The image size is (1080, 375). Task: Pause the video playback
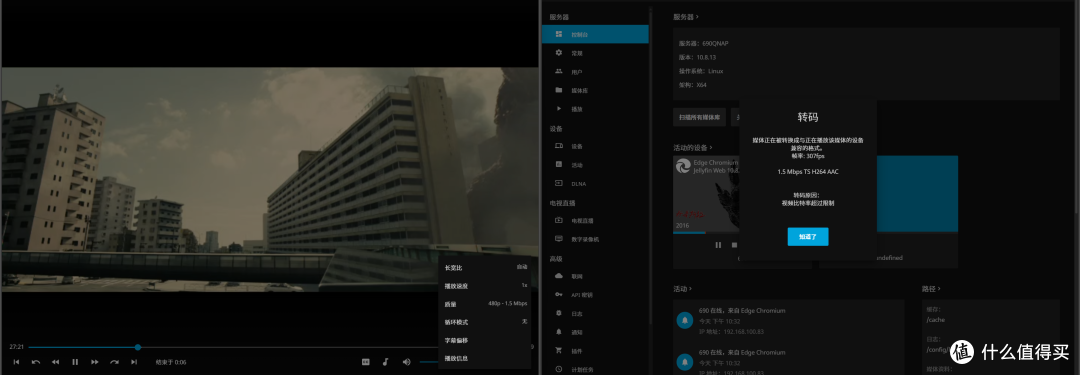point(75,362)
